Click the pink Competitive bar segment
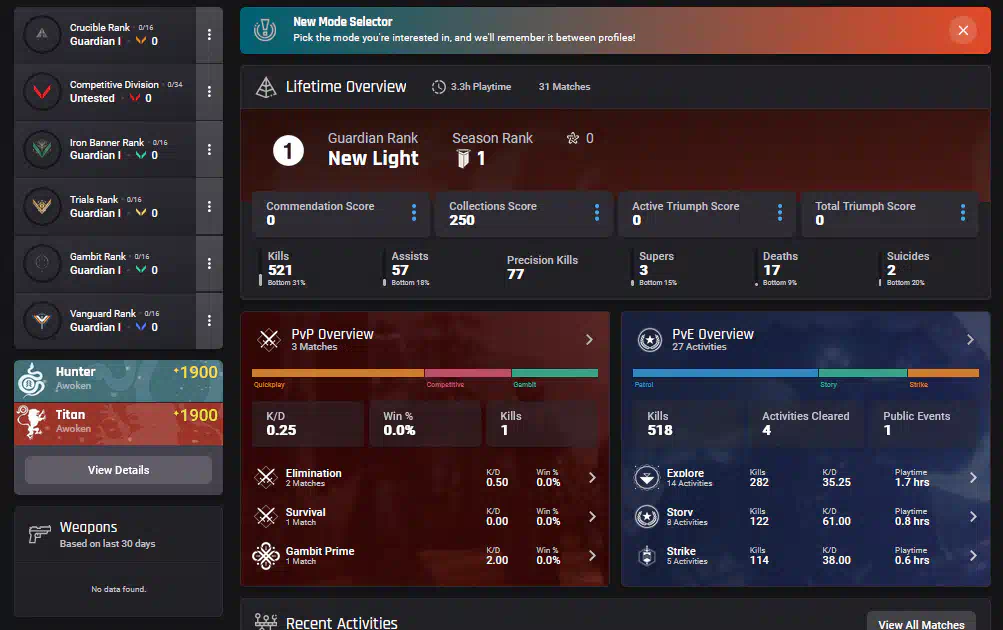The height and width of the screenshot is (630, 1003). [468, 373]
